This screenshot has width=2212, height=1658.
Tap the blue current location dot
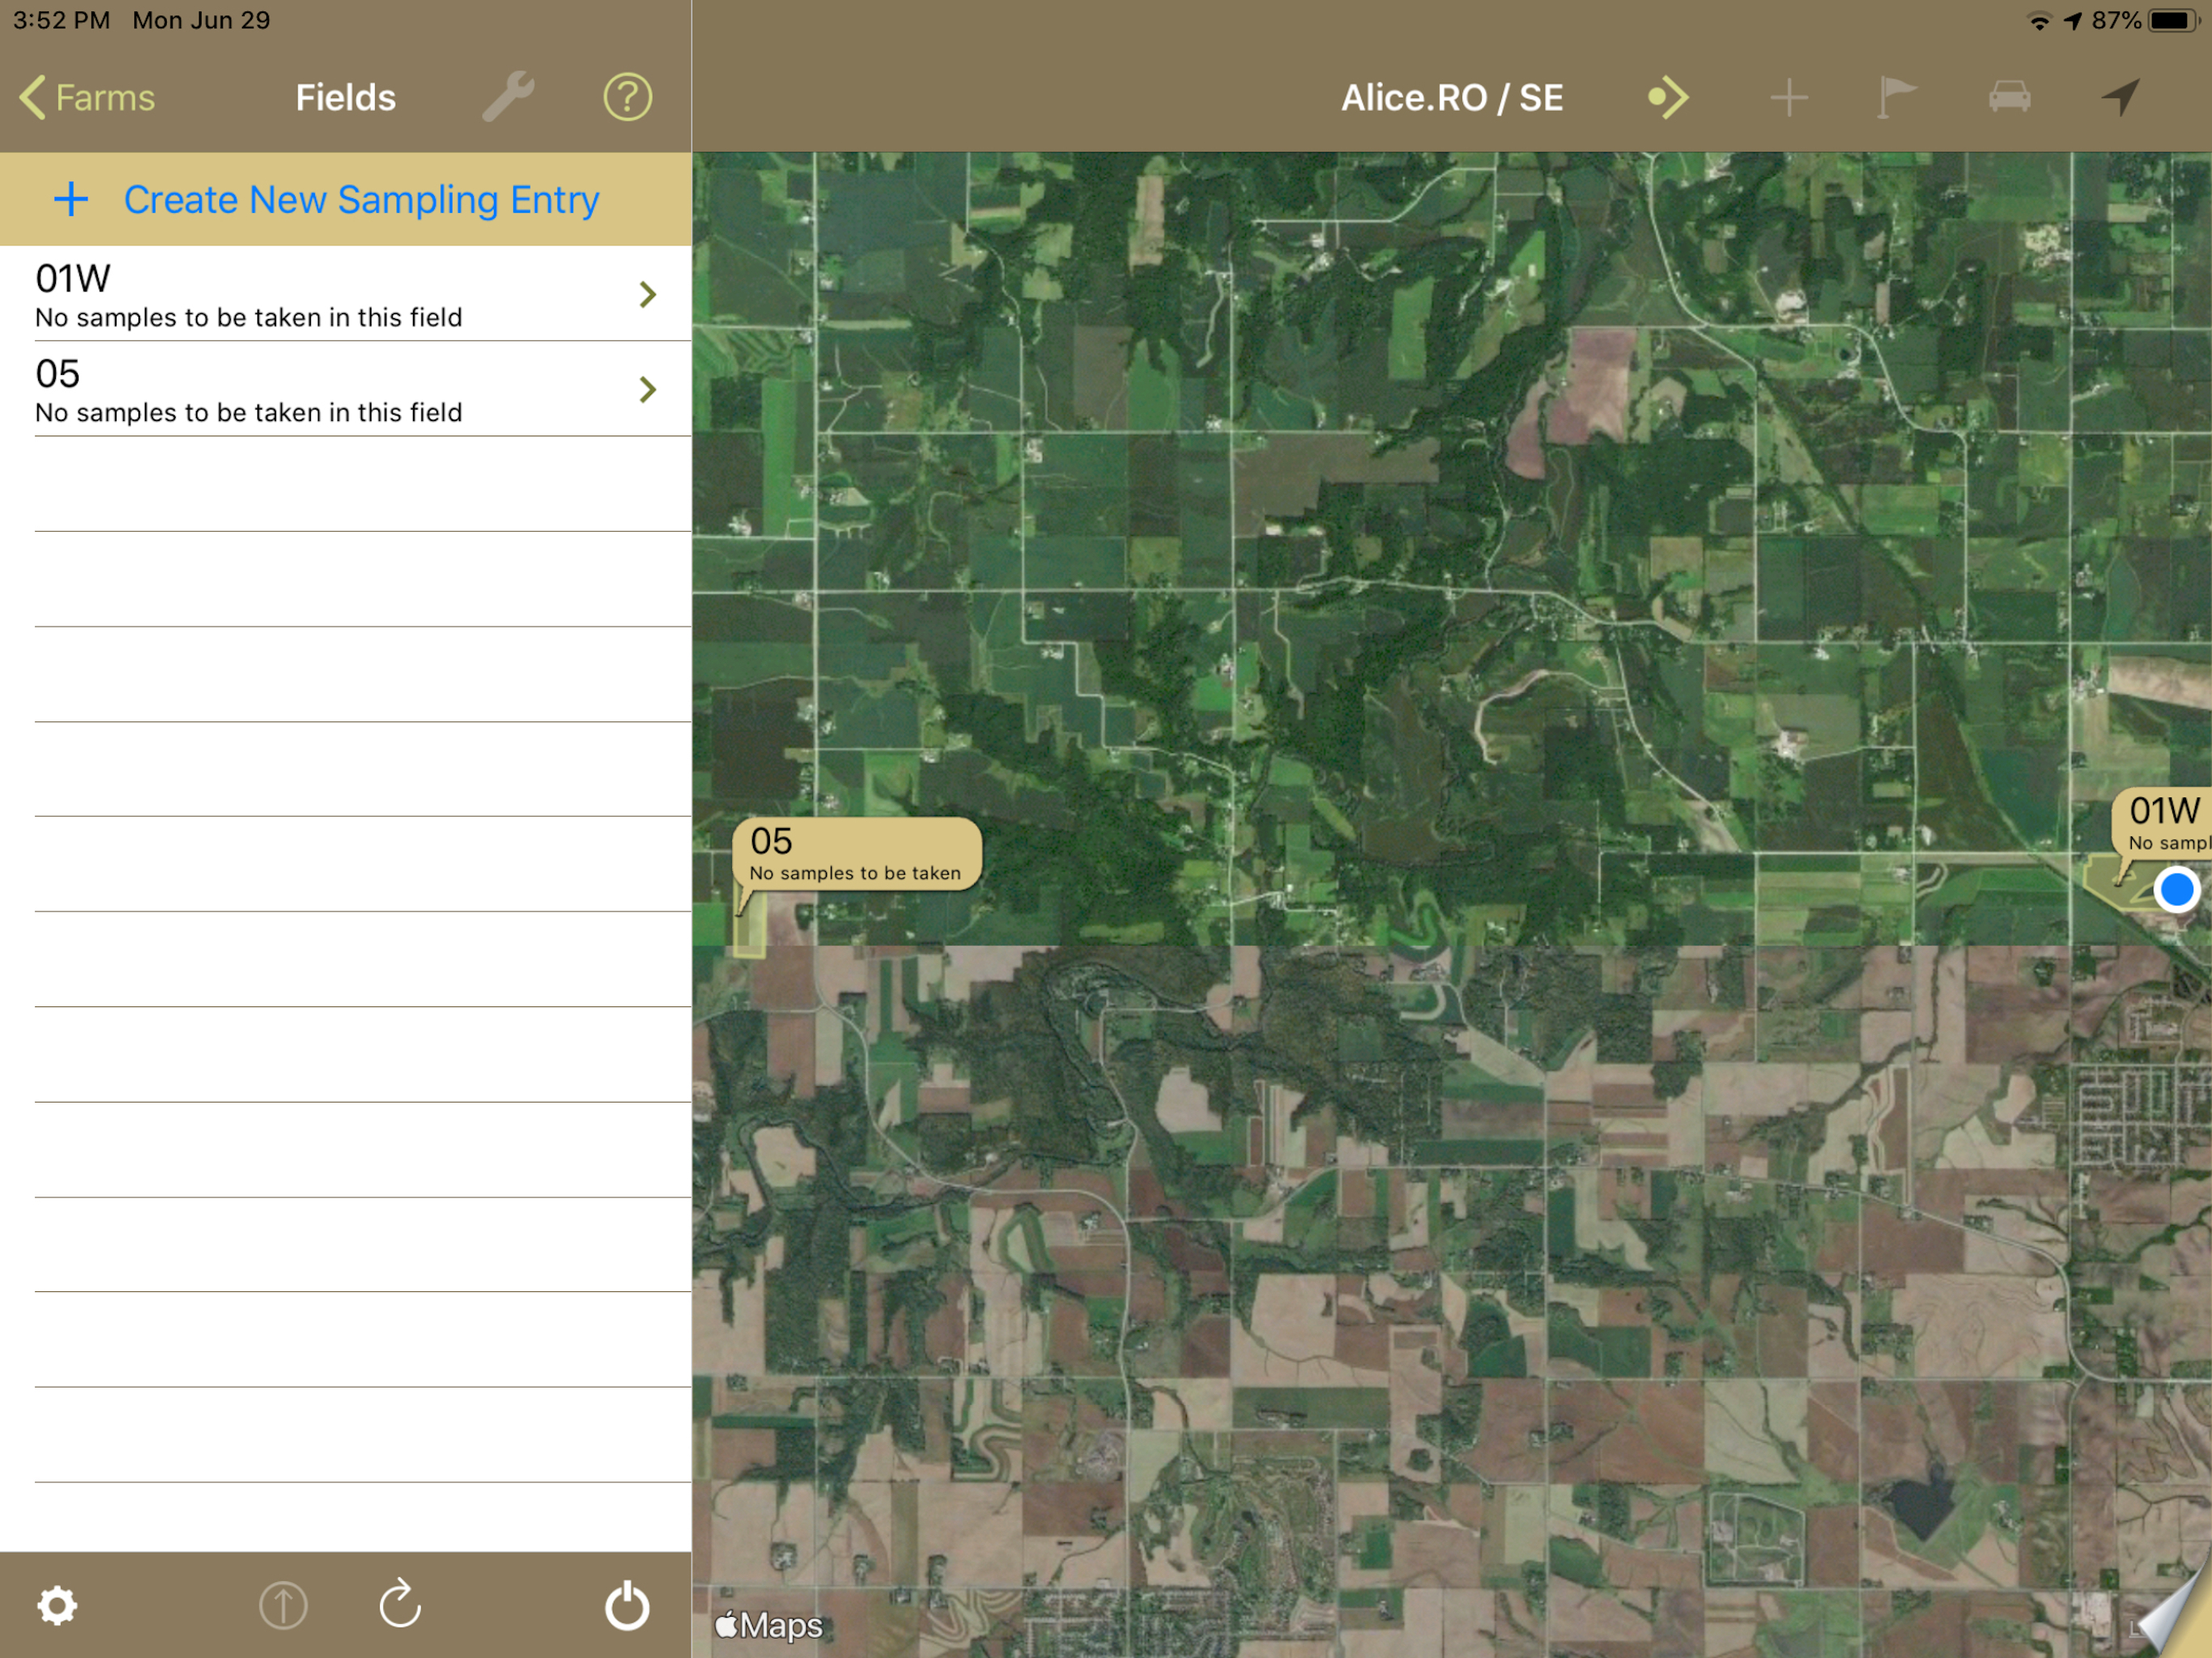point(2176,889)
